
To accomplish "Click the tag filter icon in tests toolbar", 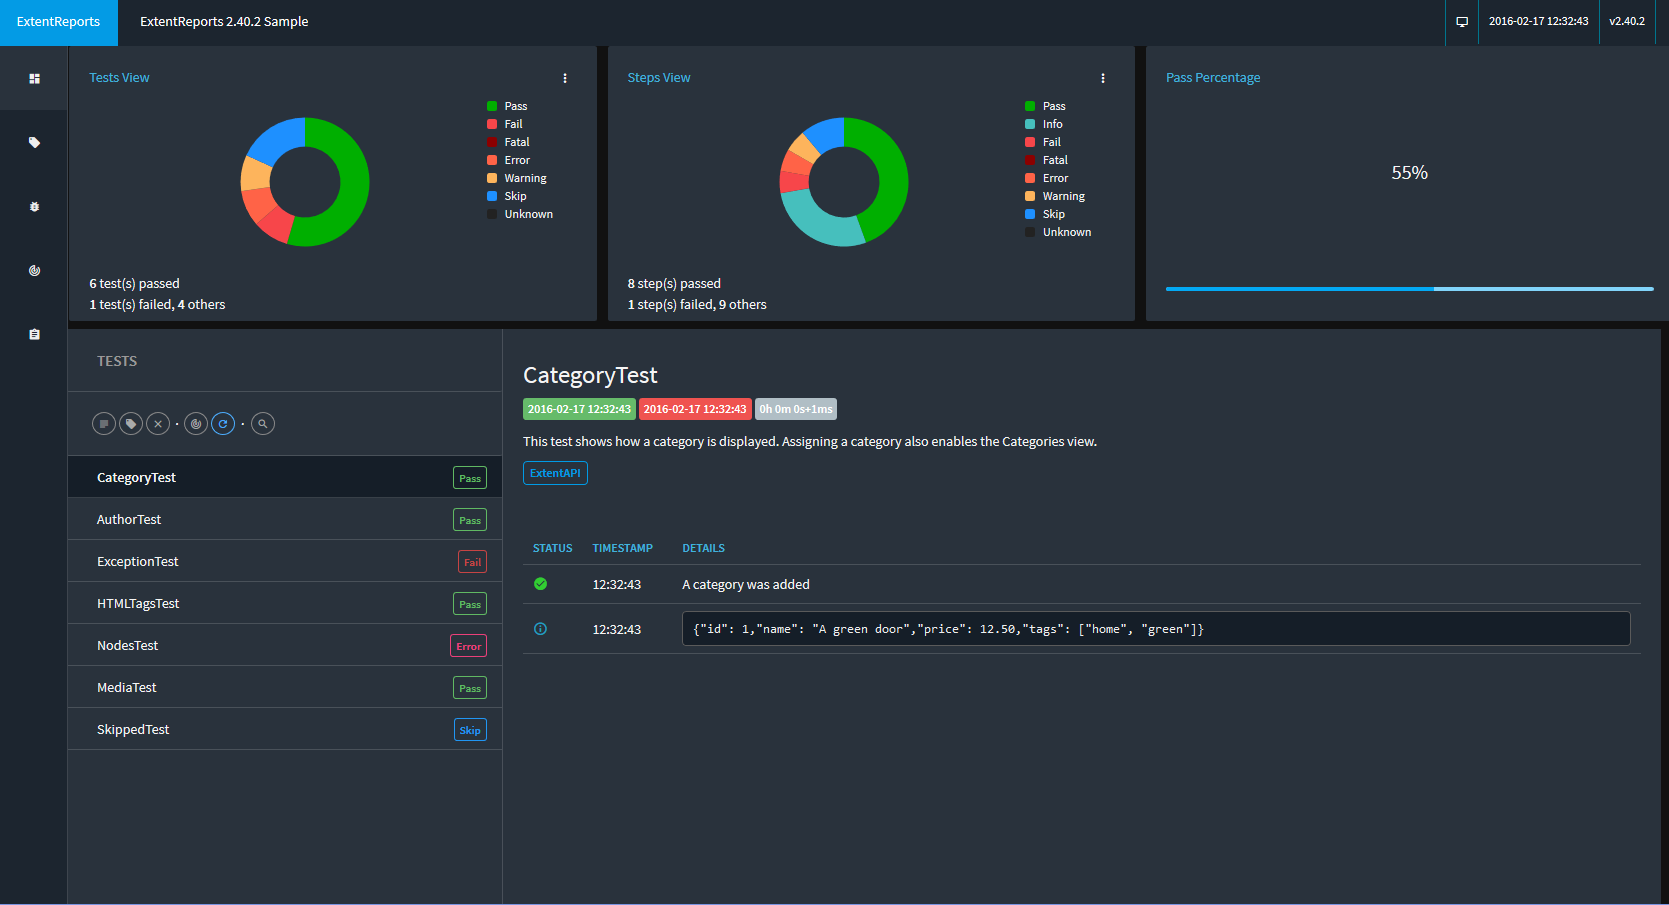I will coord(131,424).
